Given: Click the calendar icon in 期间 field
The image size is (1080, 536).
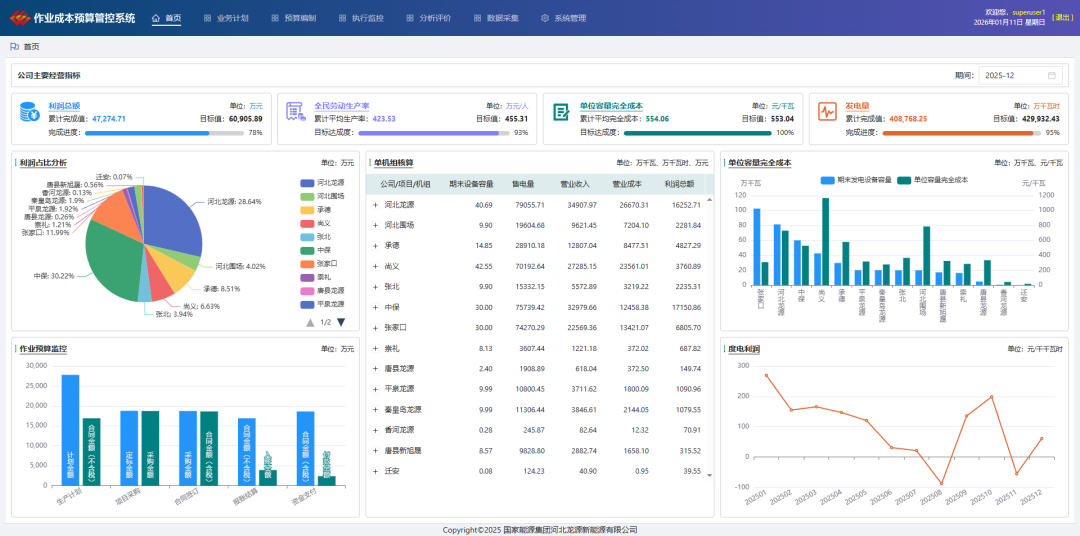Looking at the screenshot, I should coord(1052,75).
